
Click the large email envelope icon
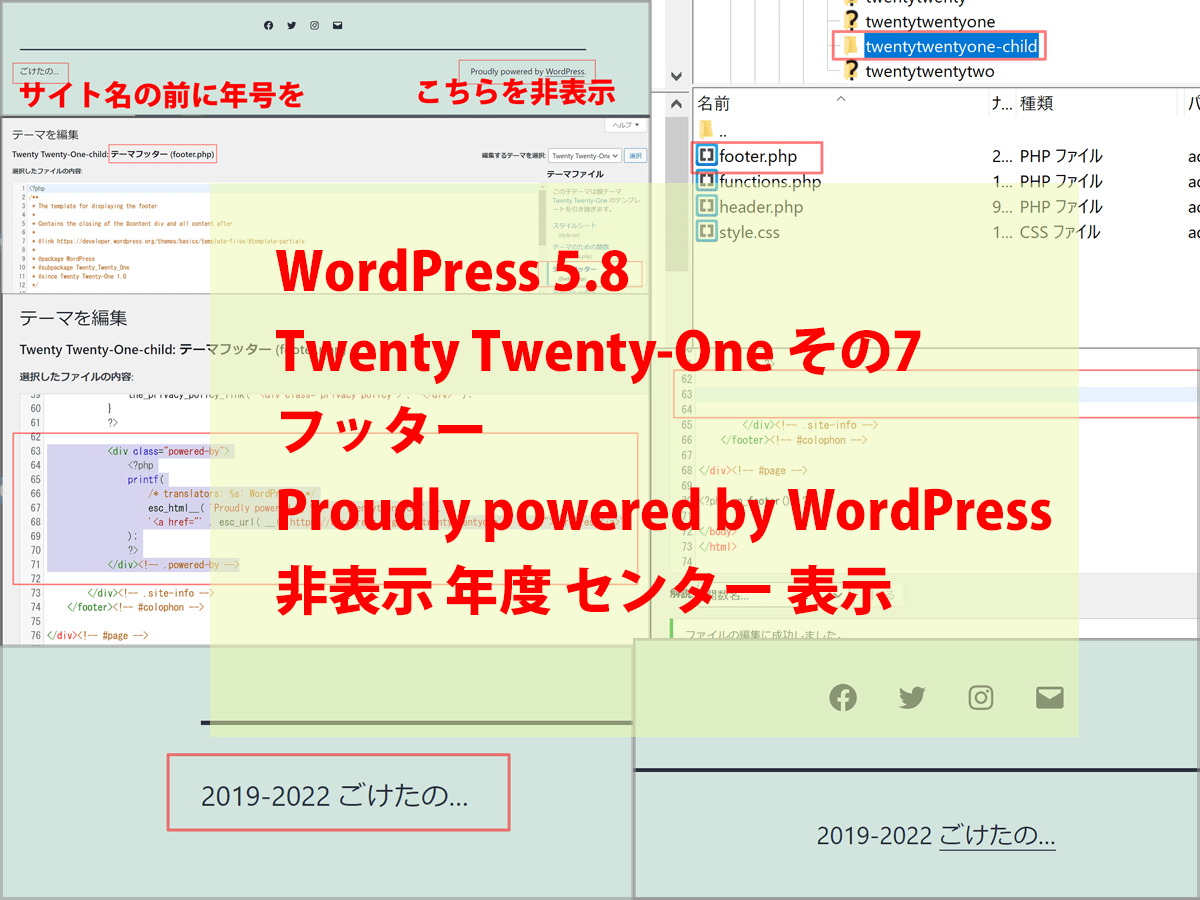[1049, 697]
